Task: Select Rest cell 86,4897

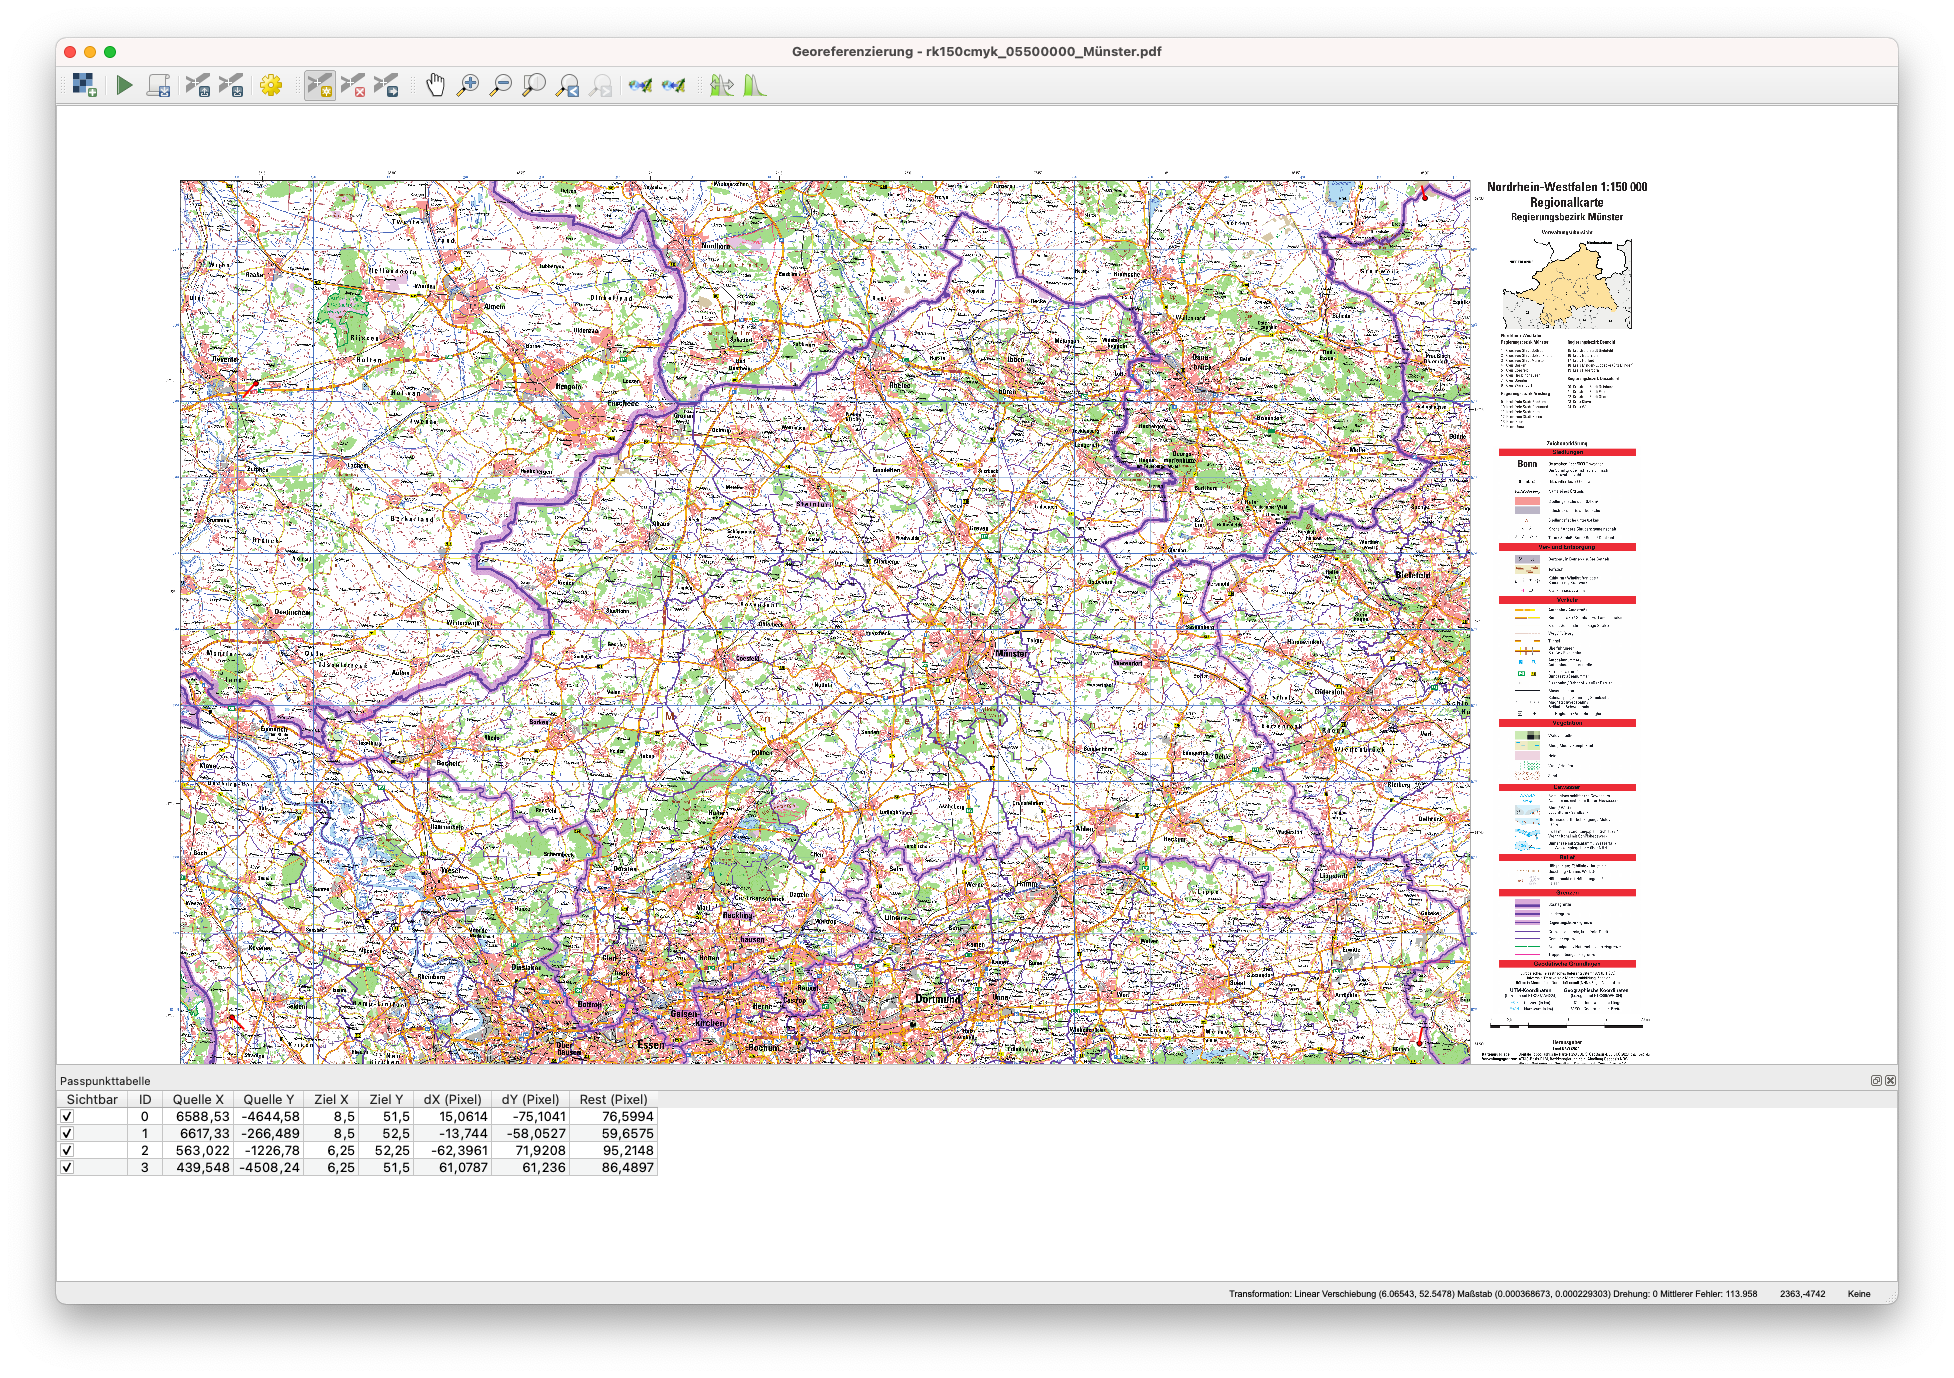Action: pyautogui.click(x=613, y=1167)
